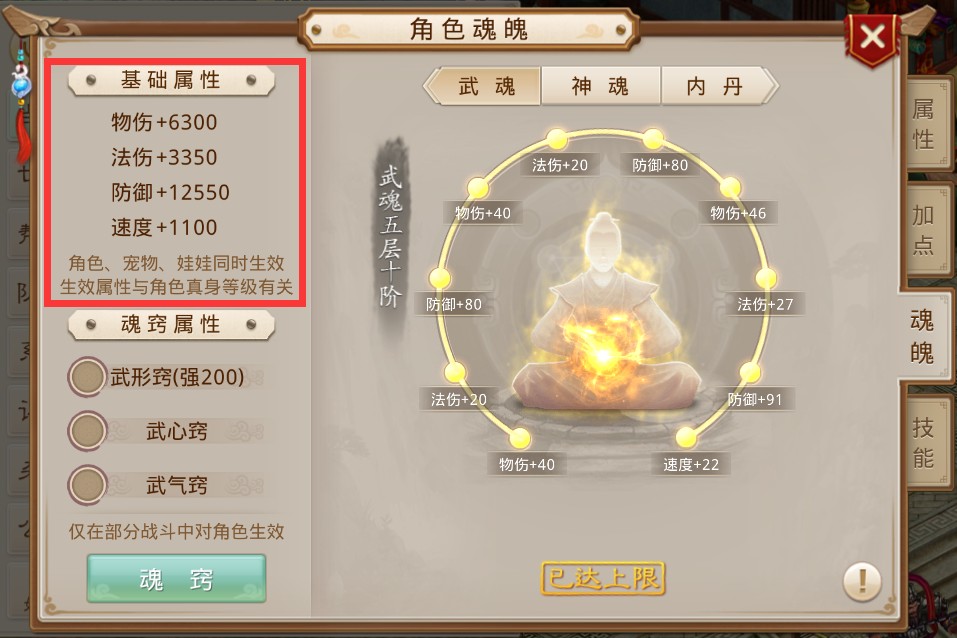The height and width of the screenshot is (638, 957).
Task: Open the 内丹 tab
Action: pos(715,86)
